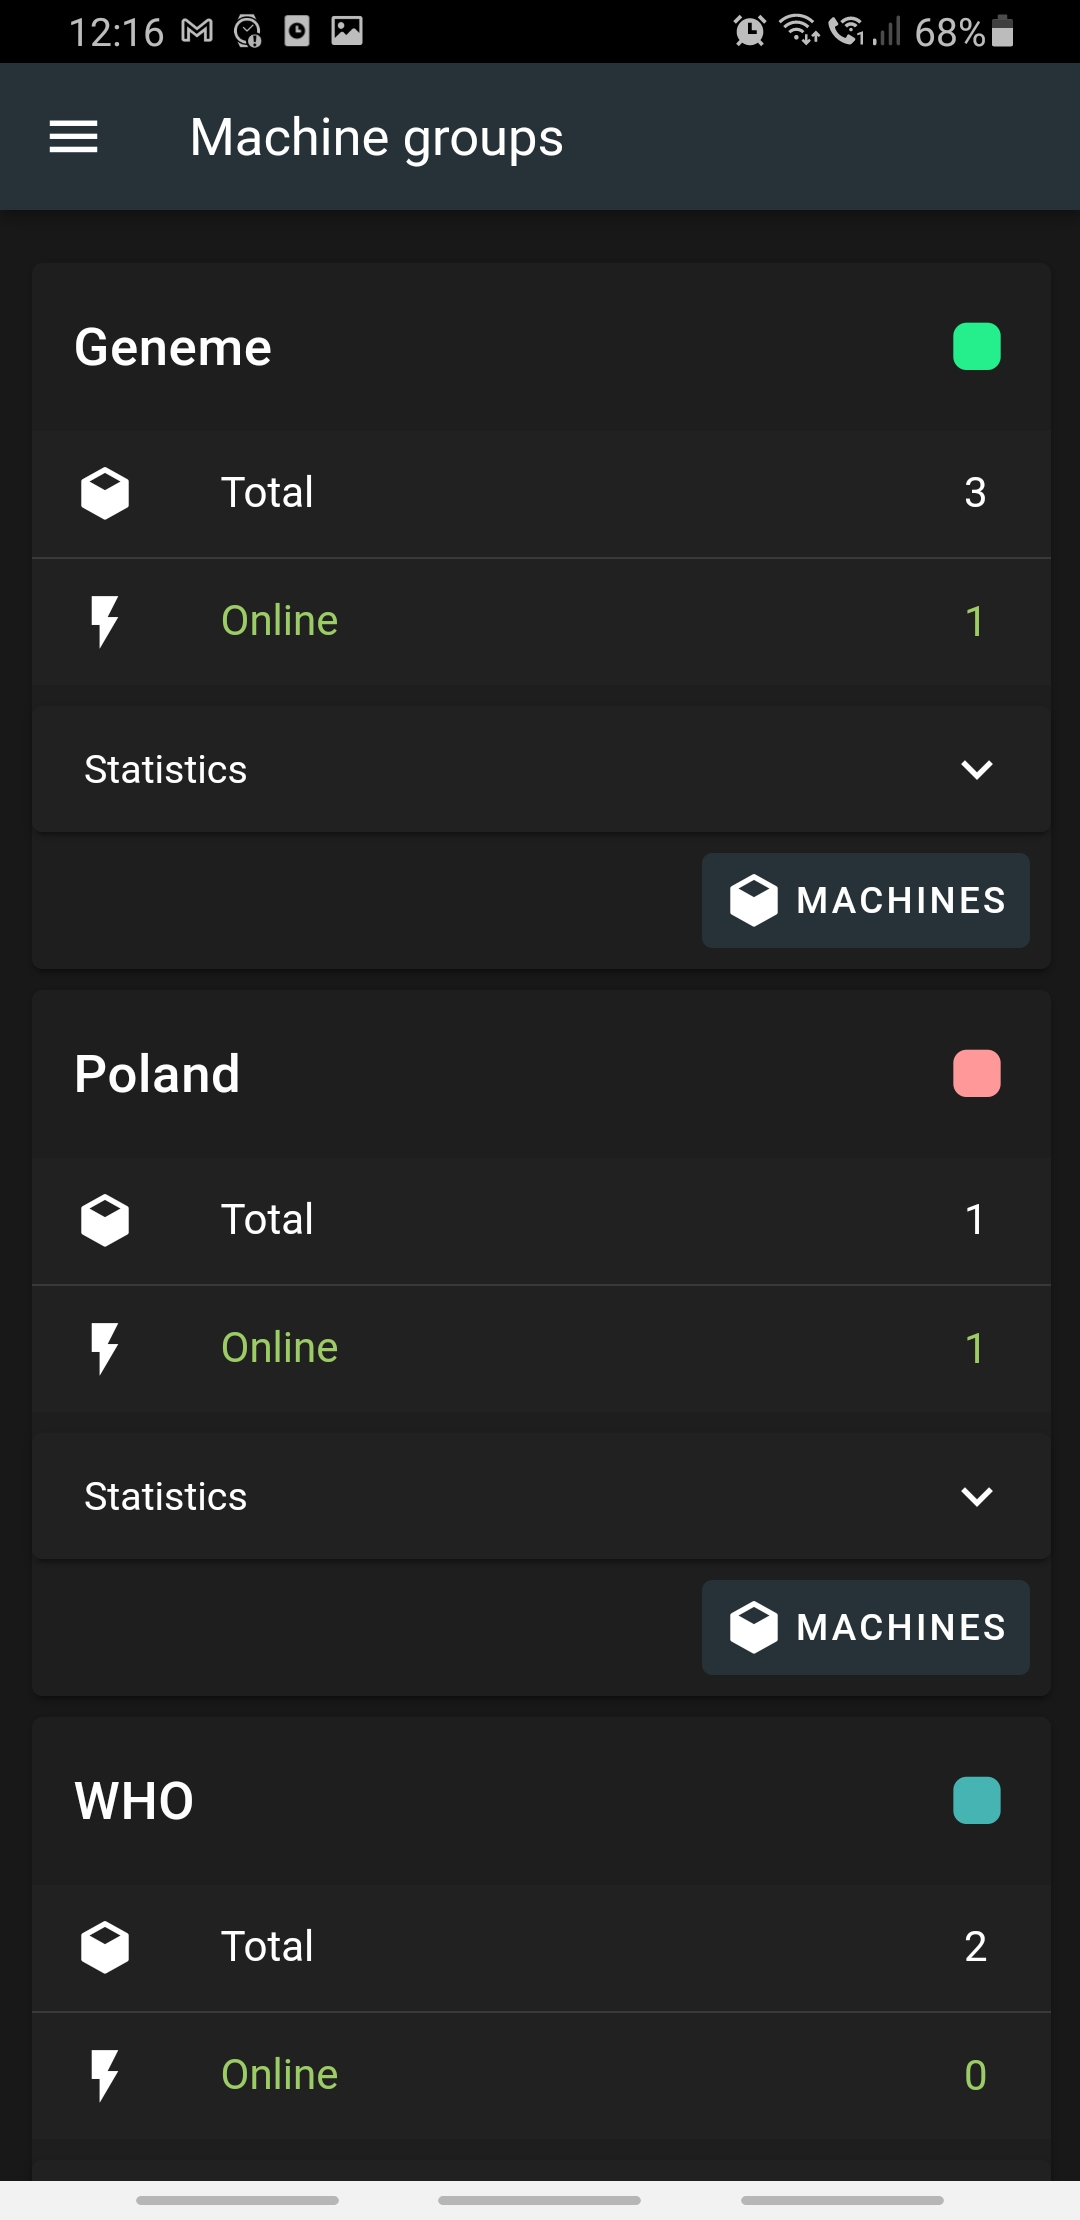The width and height of the screenshot is (1080, 2220).
Task: Open the hamburger navigation menu
Action: (74, 137)
